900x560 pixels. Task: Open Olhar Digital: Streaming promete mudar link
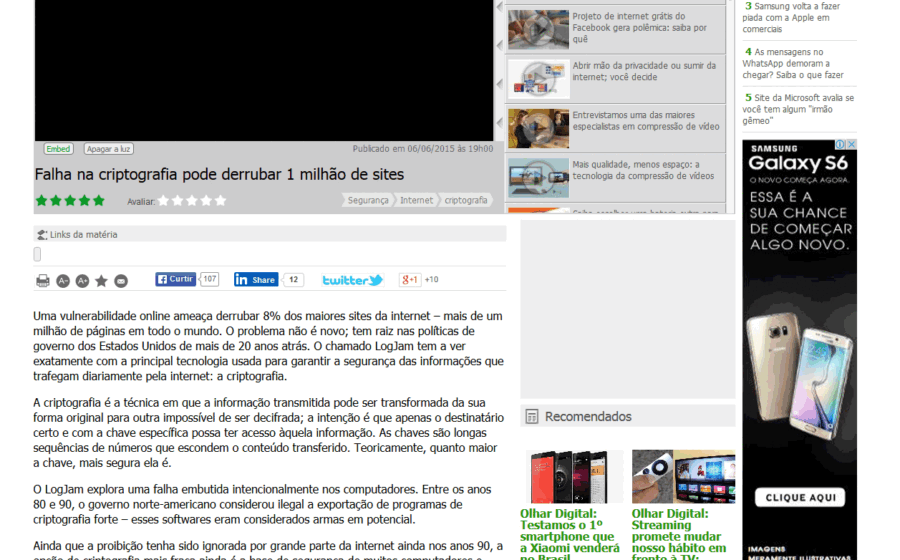pyautogui.click(x=680, y=534)
